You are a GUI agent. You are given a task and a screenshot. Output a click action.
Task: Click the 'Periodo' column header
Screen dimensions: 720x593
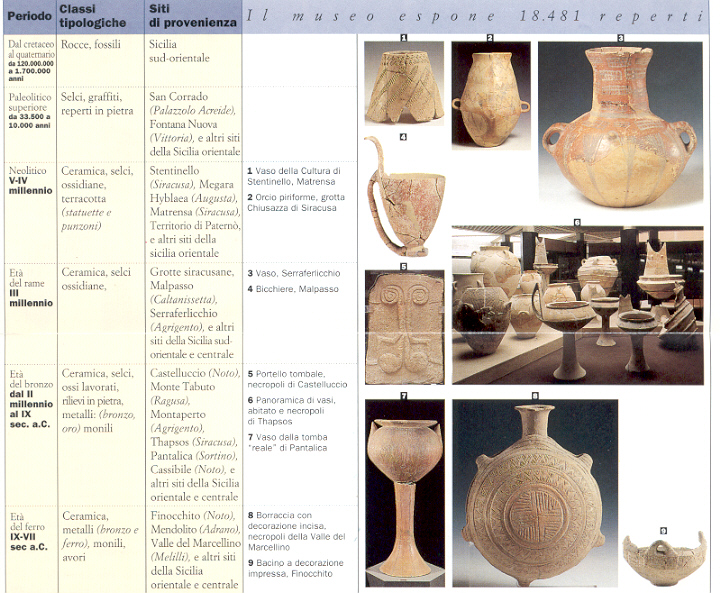pos(26,18)
